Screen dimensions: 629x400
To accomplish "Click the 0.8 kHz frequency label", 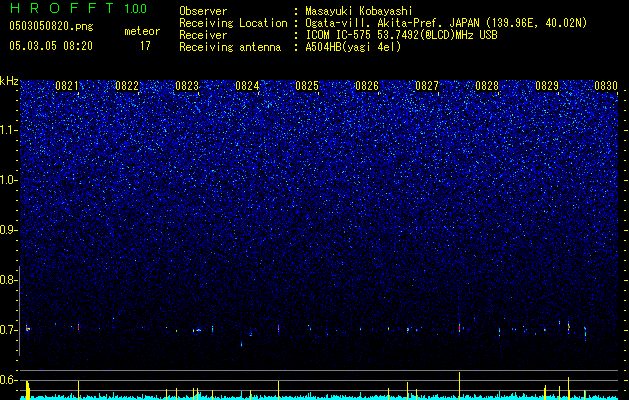I will [8, 280].
